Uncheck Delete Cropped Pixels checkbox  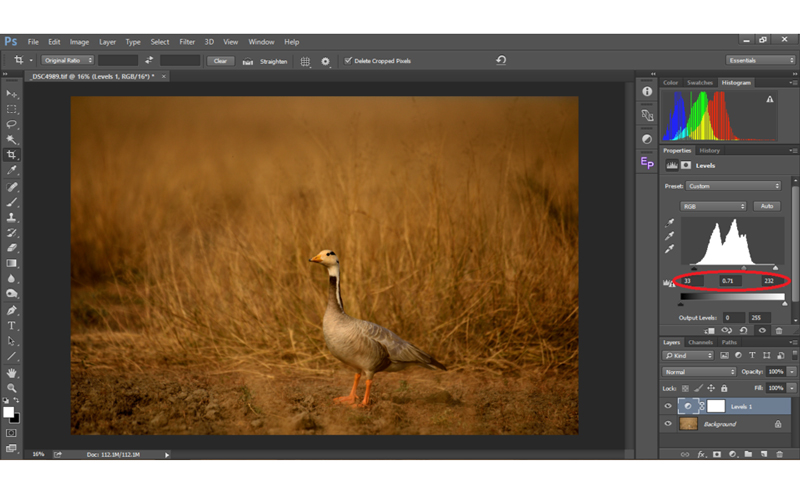pos(348,61)
